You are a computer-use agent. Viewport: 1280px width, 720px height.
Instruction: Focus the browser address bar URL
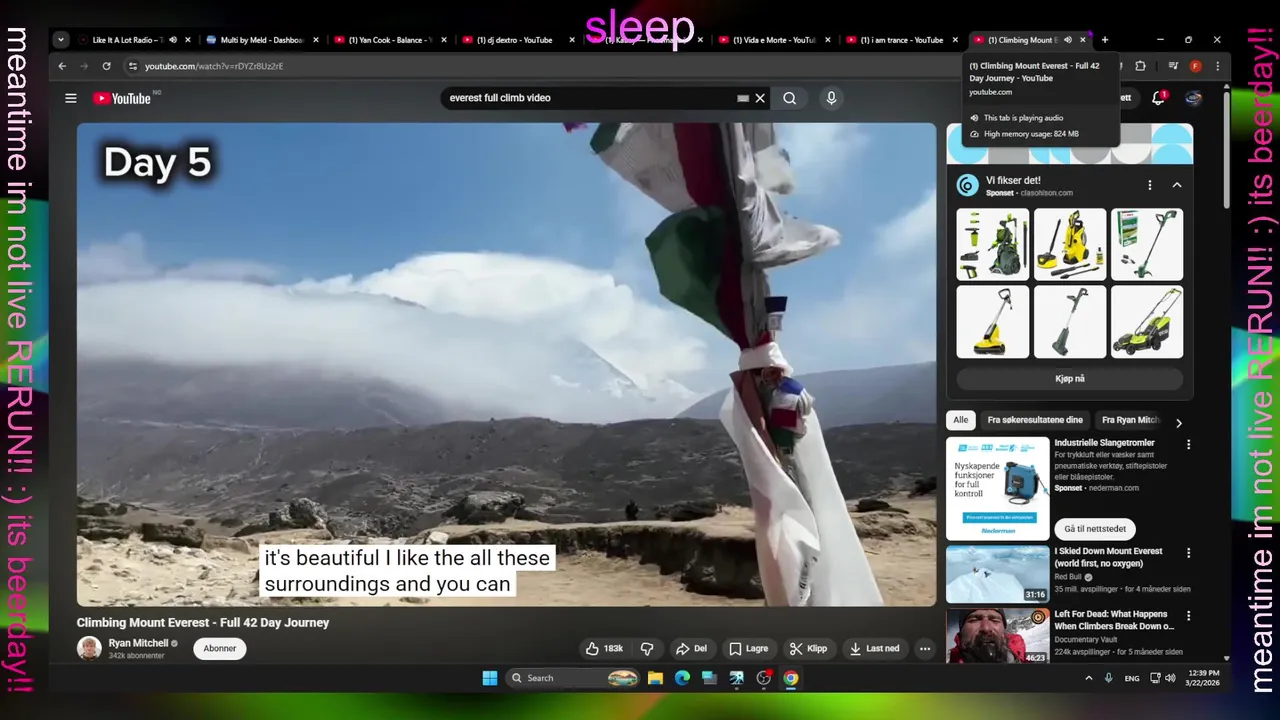pos(214,66)
